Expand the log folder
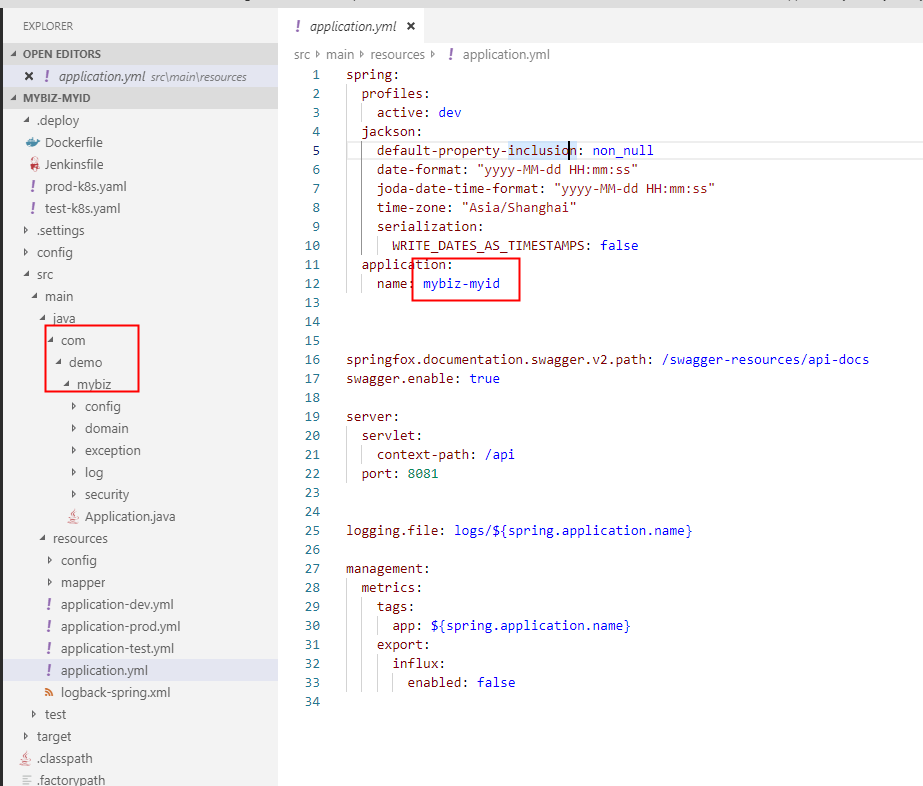 pos(74,472)
